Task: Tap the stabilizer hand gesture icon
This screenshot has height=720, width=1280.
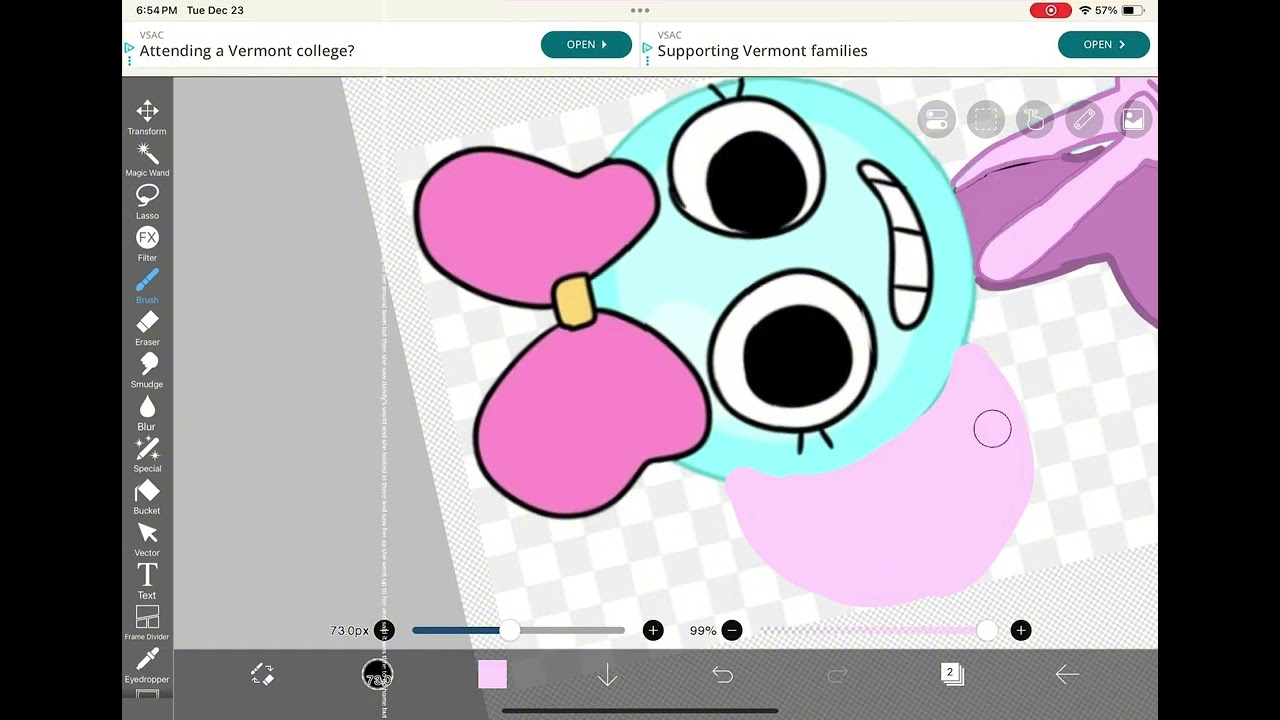Action: [x=1035, y=120]
